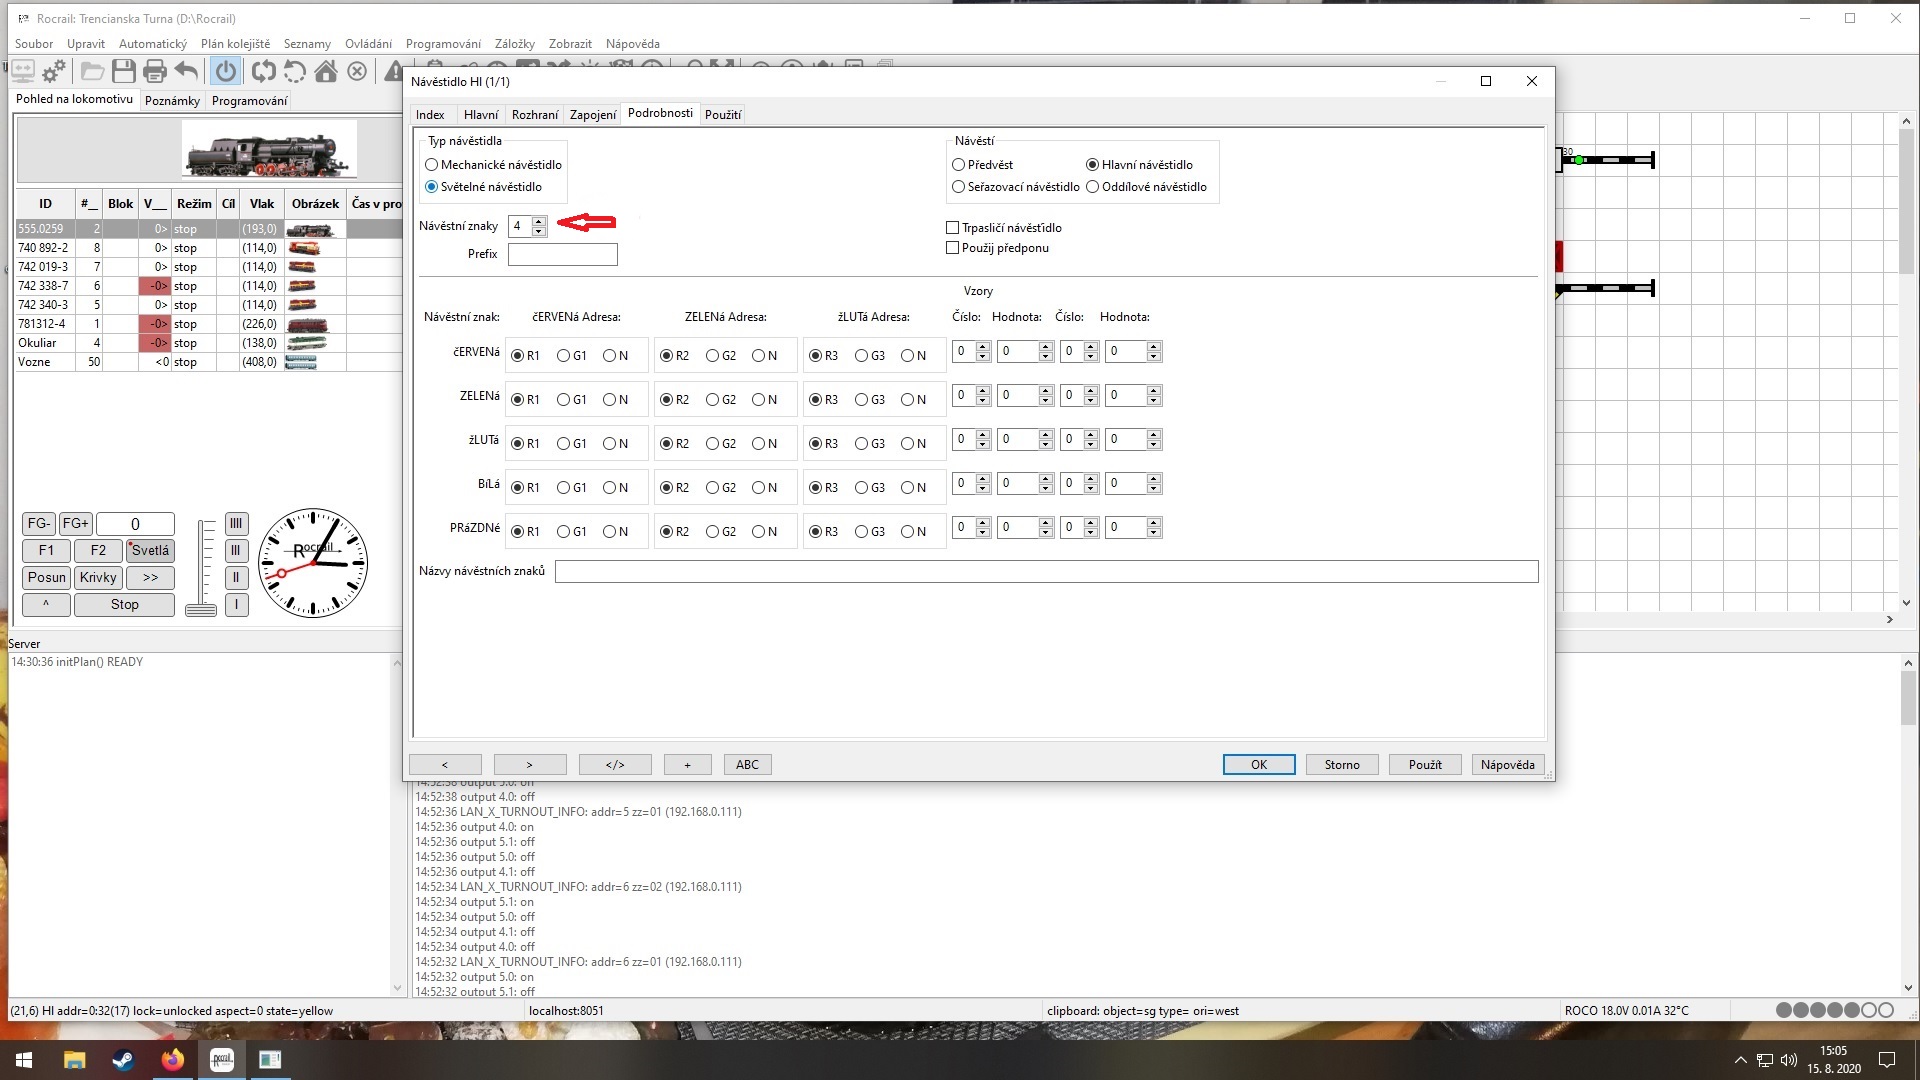1920x1080 pixels.
Task: Increase Návěstní znaky spinner value
Action: (x=539, y=221)
